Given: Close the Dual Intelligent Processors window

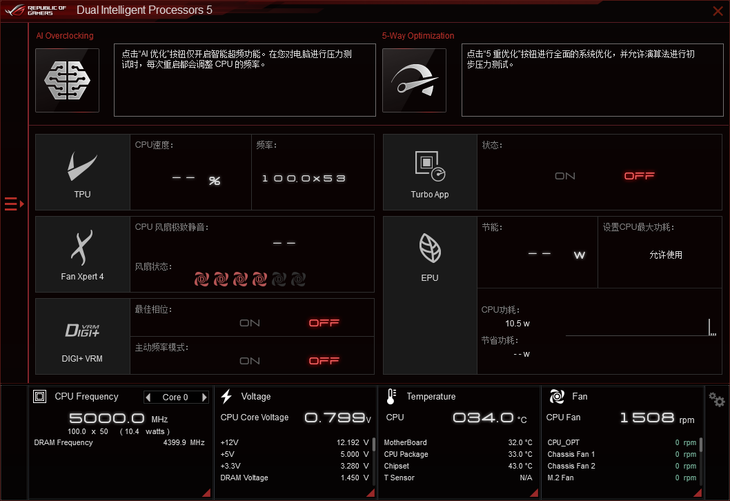Looking at the screenshot, I should (x=716, y=12).
